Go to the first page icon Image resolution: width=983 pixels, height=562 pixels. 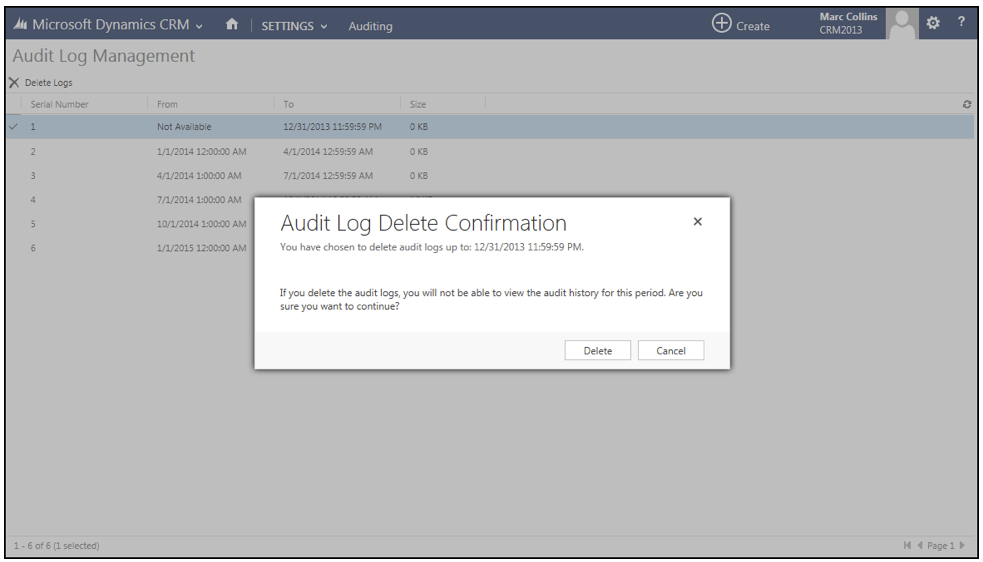coord(907,545)
